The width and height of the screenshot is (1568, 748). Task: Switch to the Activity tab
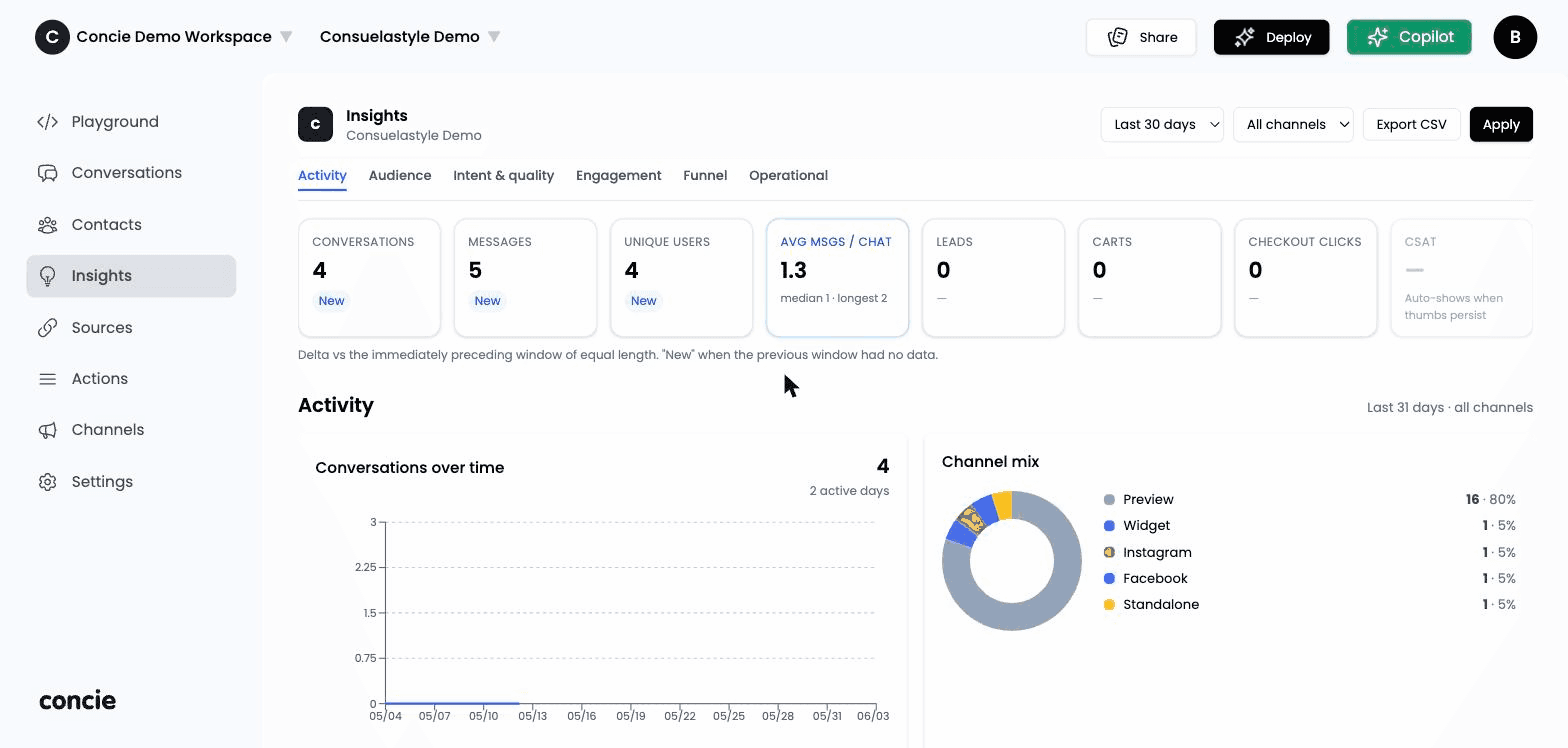322,175
